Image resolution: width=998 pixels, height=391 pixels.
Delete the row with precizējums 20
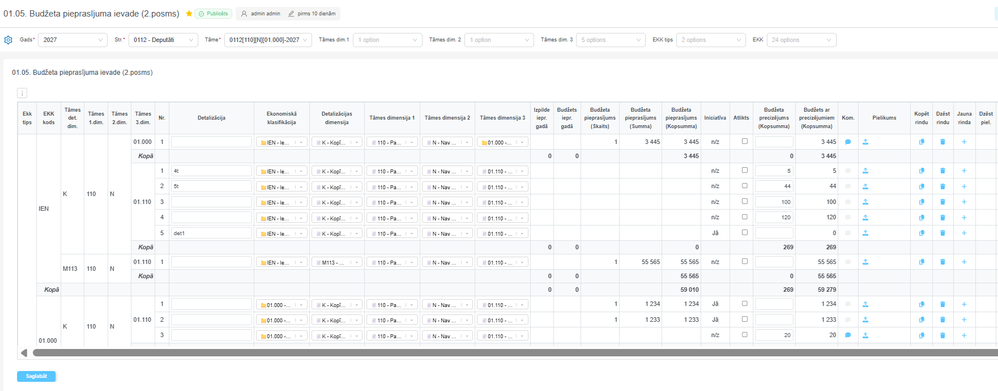coord(943,335)
